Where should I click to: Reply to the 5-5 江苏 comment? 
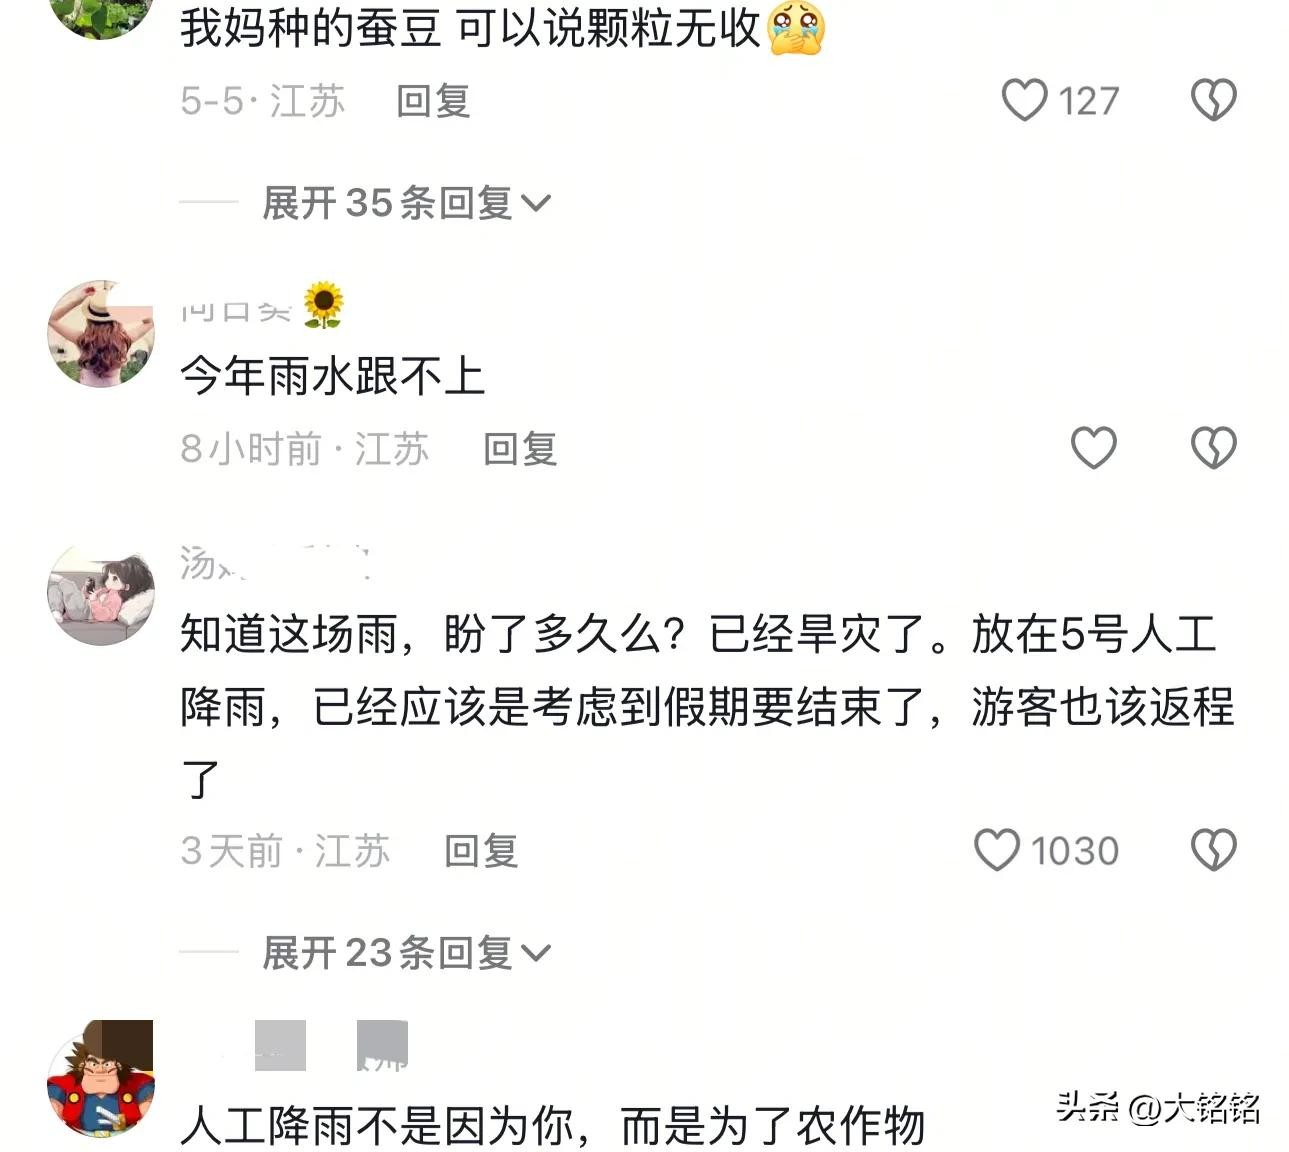point(433,101)
